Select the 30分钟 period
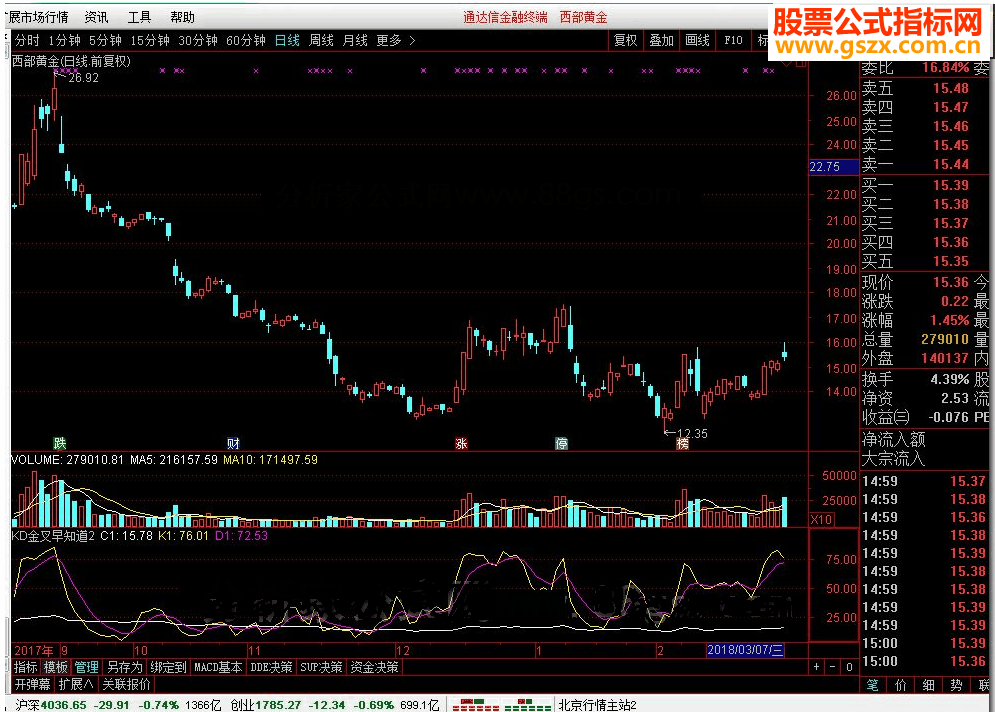The image size is (995, 712). (x=198, y=41)
